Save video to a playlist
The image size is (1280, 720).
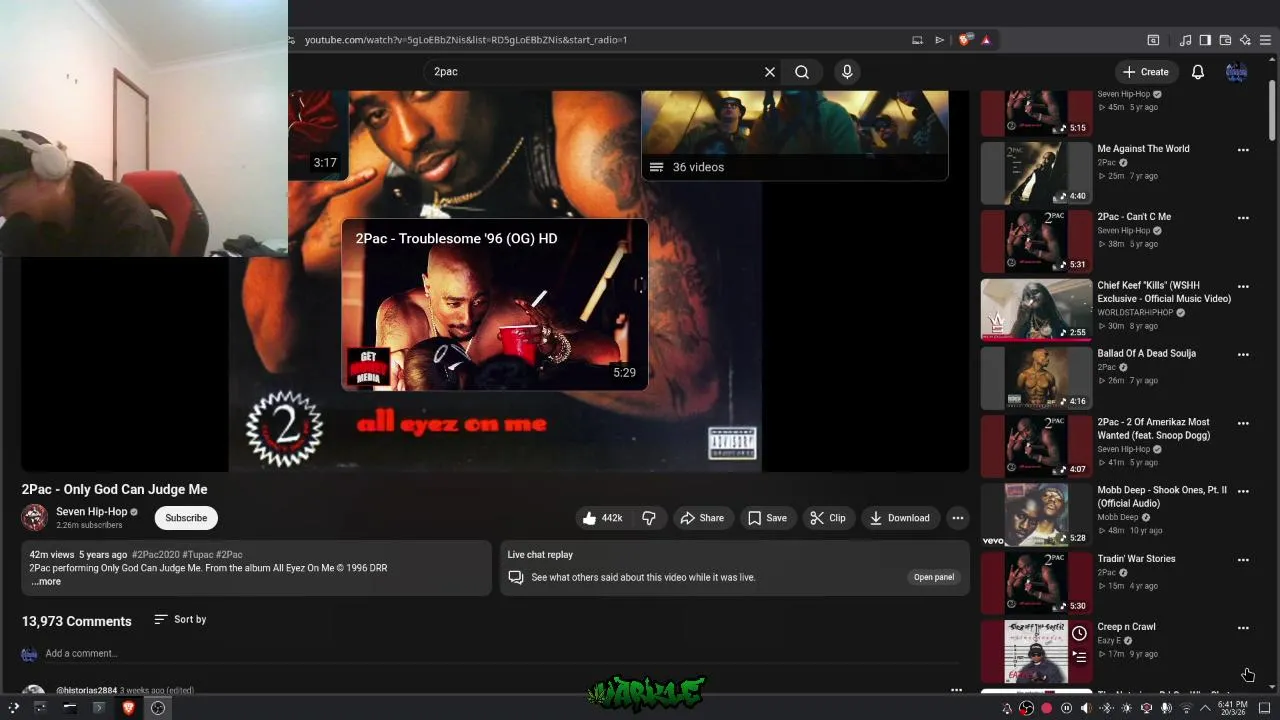pyautogui.click(x=767, y=518)
